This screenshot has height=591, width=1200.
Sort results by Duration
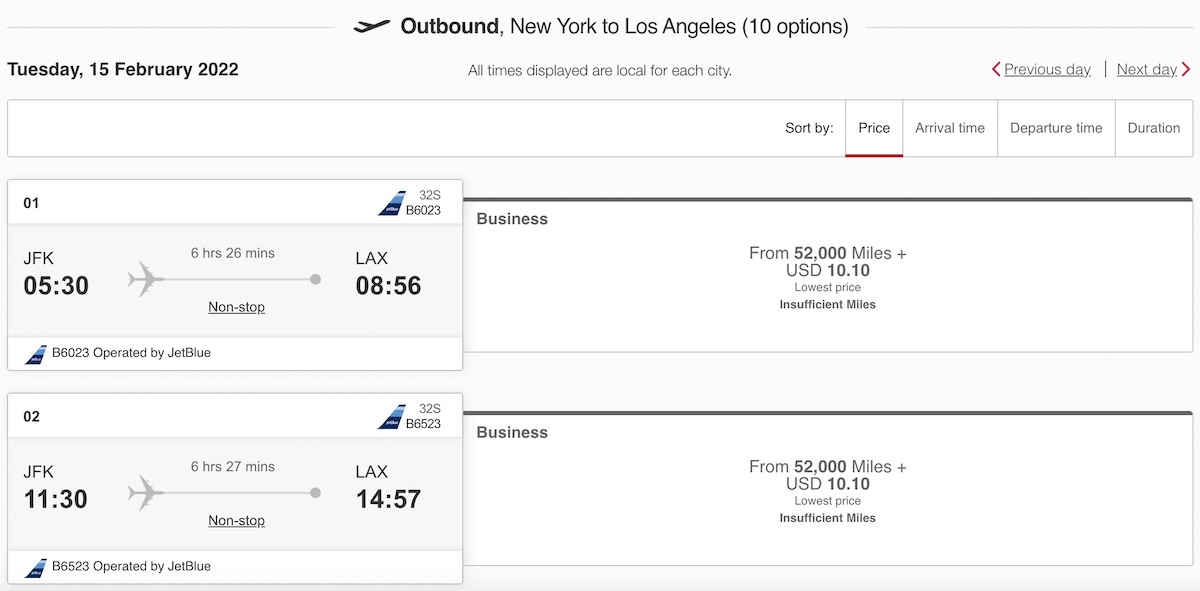(x=1154, y=128)
